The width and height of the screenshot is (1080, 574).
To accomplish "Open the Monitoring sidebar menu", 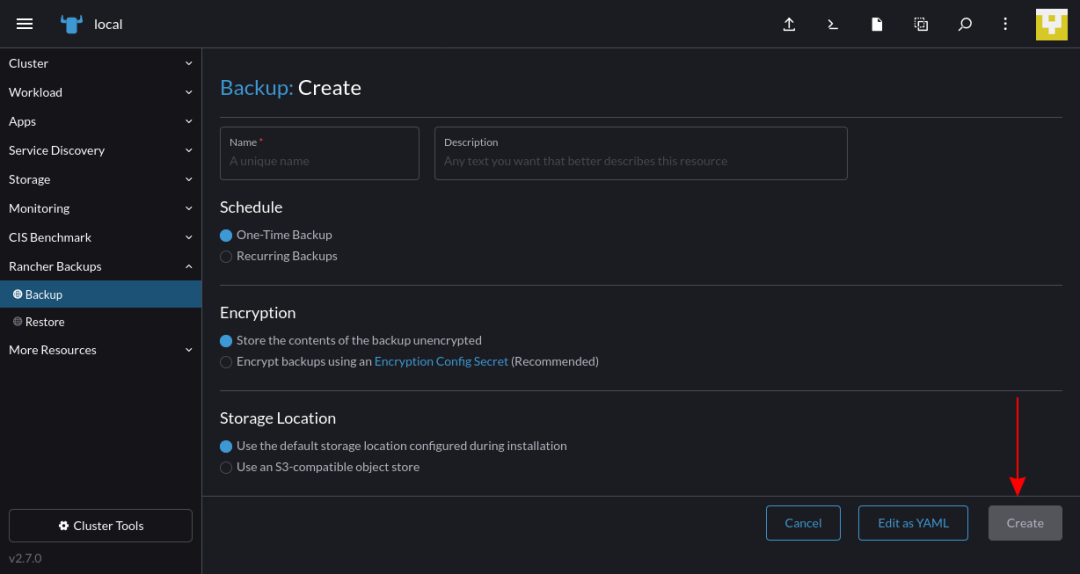I will click(x=101, y=208).
